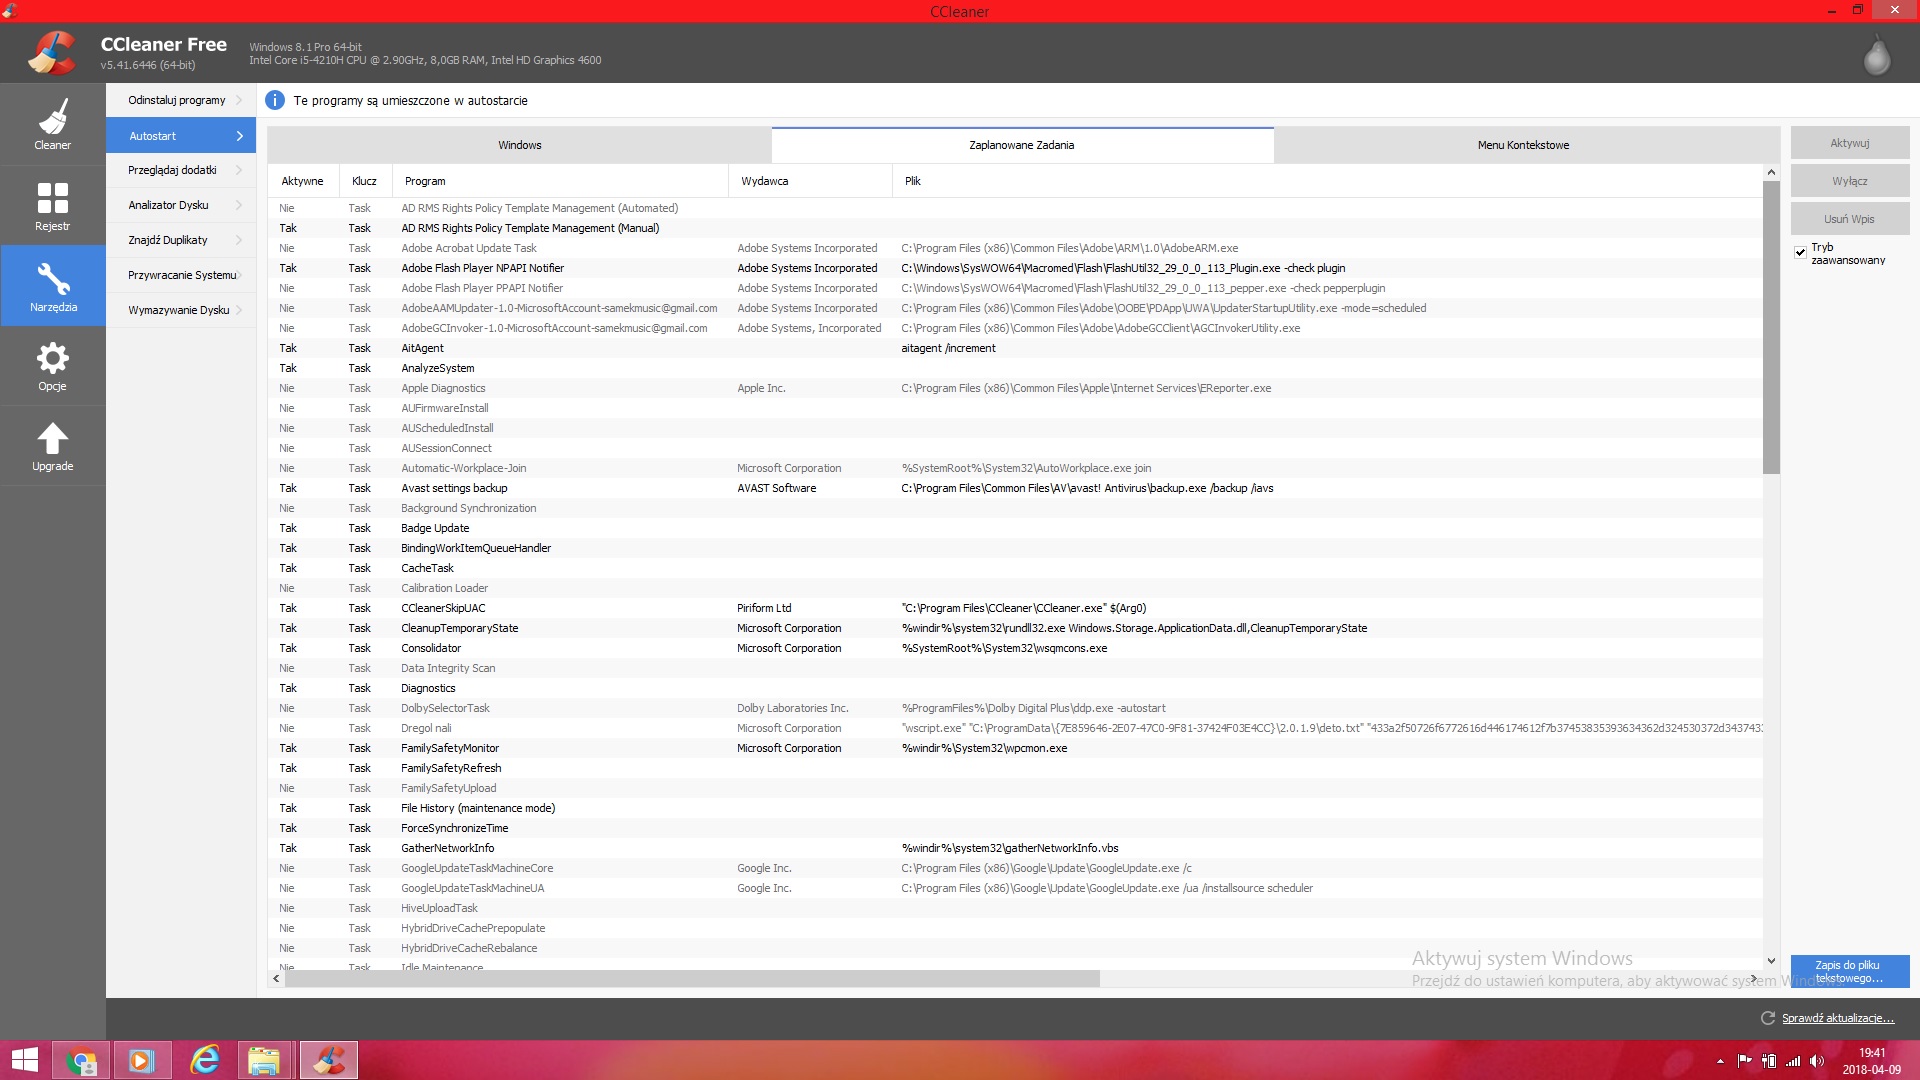Click horizontal scrollbar right arrow
Image resolution: width=1920 pixels, height=1080 pixels.
[1754, 979]
